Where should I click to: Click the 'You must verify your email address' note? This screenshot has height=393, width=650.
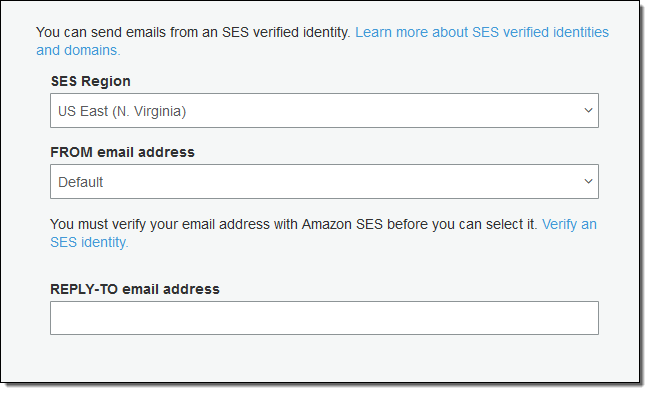pos(293,224)
